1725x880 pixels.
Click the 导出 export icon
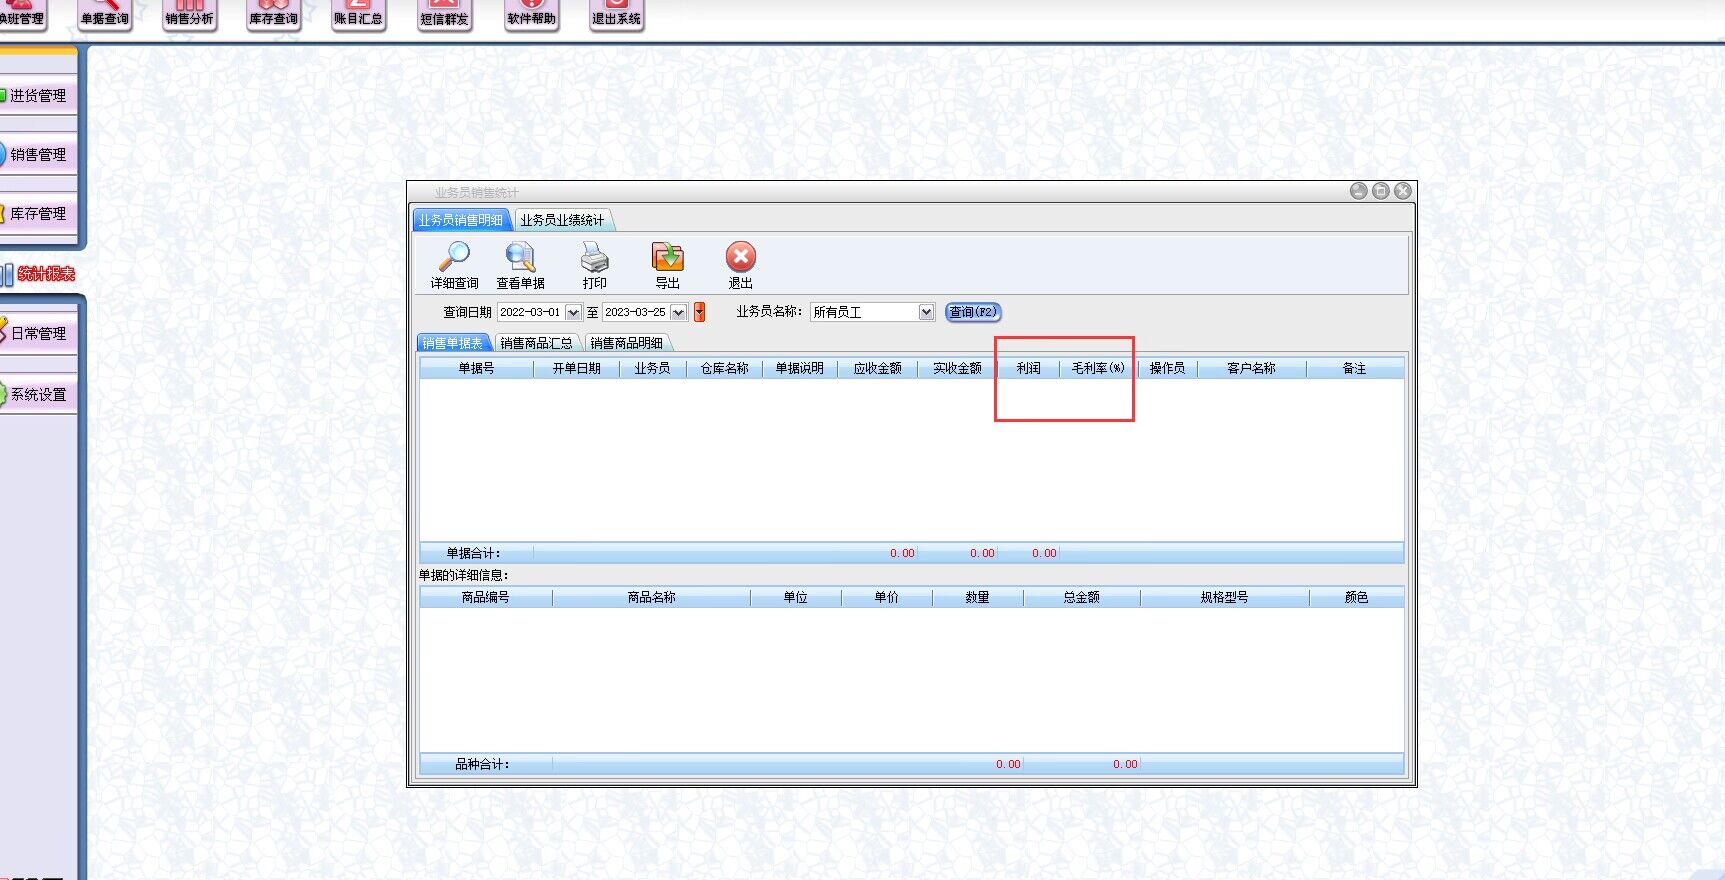coord(667,258)
